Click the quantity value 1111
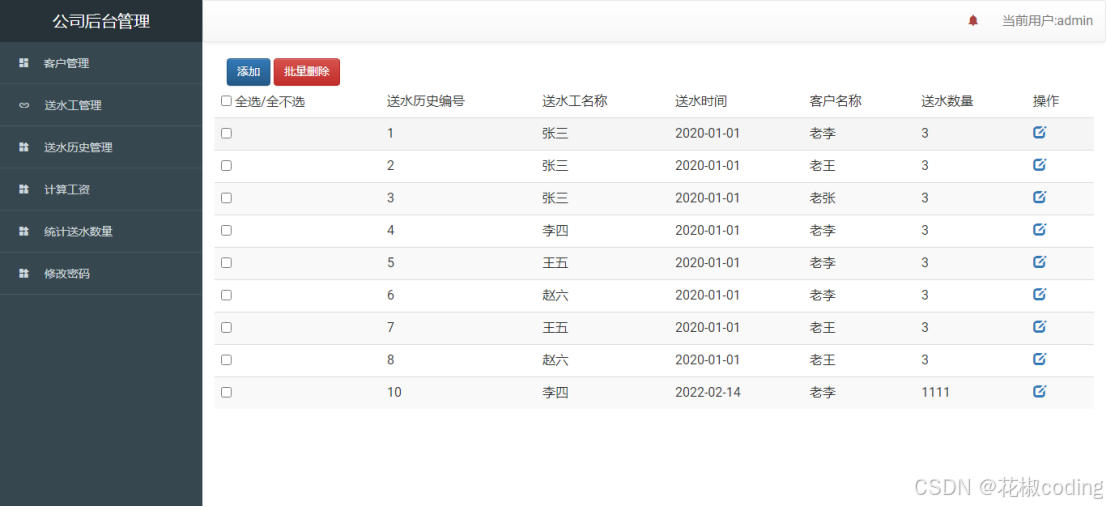 [x=935, y=392]
